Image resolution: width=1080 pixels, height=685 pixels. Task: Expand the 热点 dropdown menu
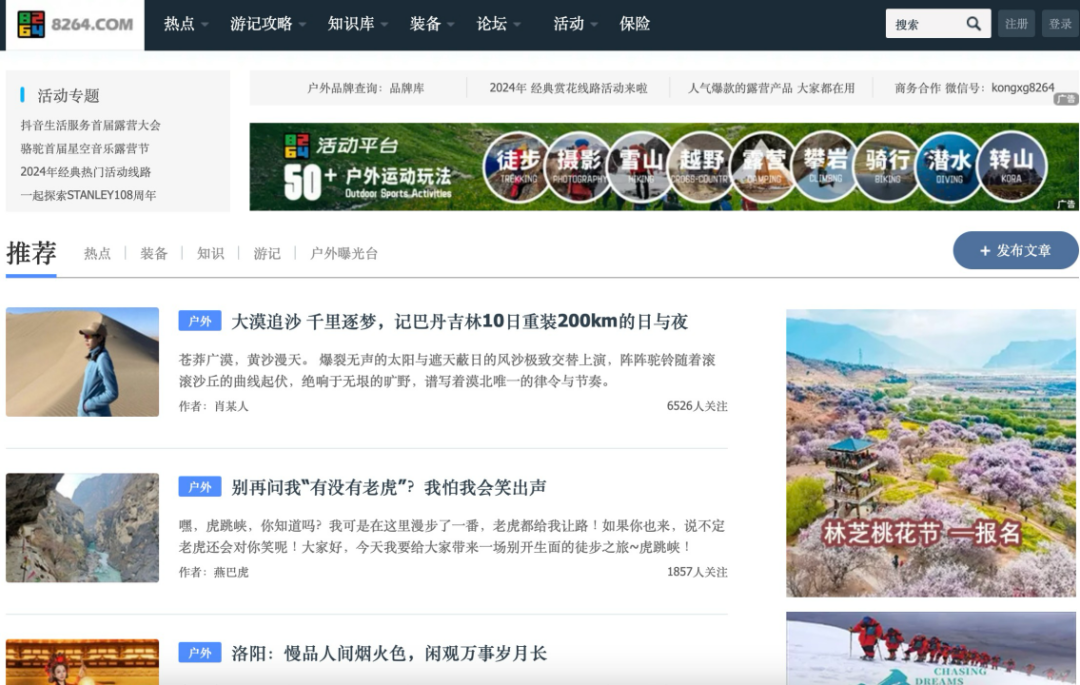(x=186, y=24)
